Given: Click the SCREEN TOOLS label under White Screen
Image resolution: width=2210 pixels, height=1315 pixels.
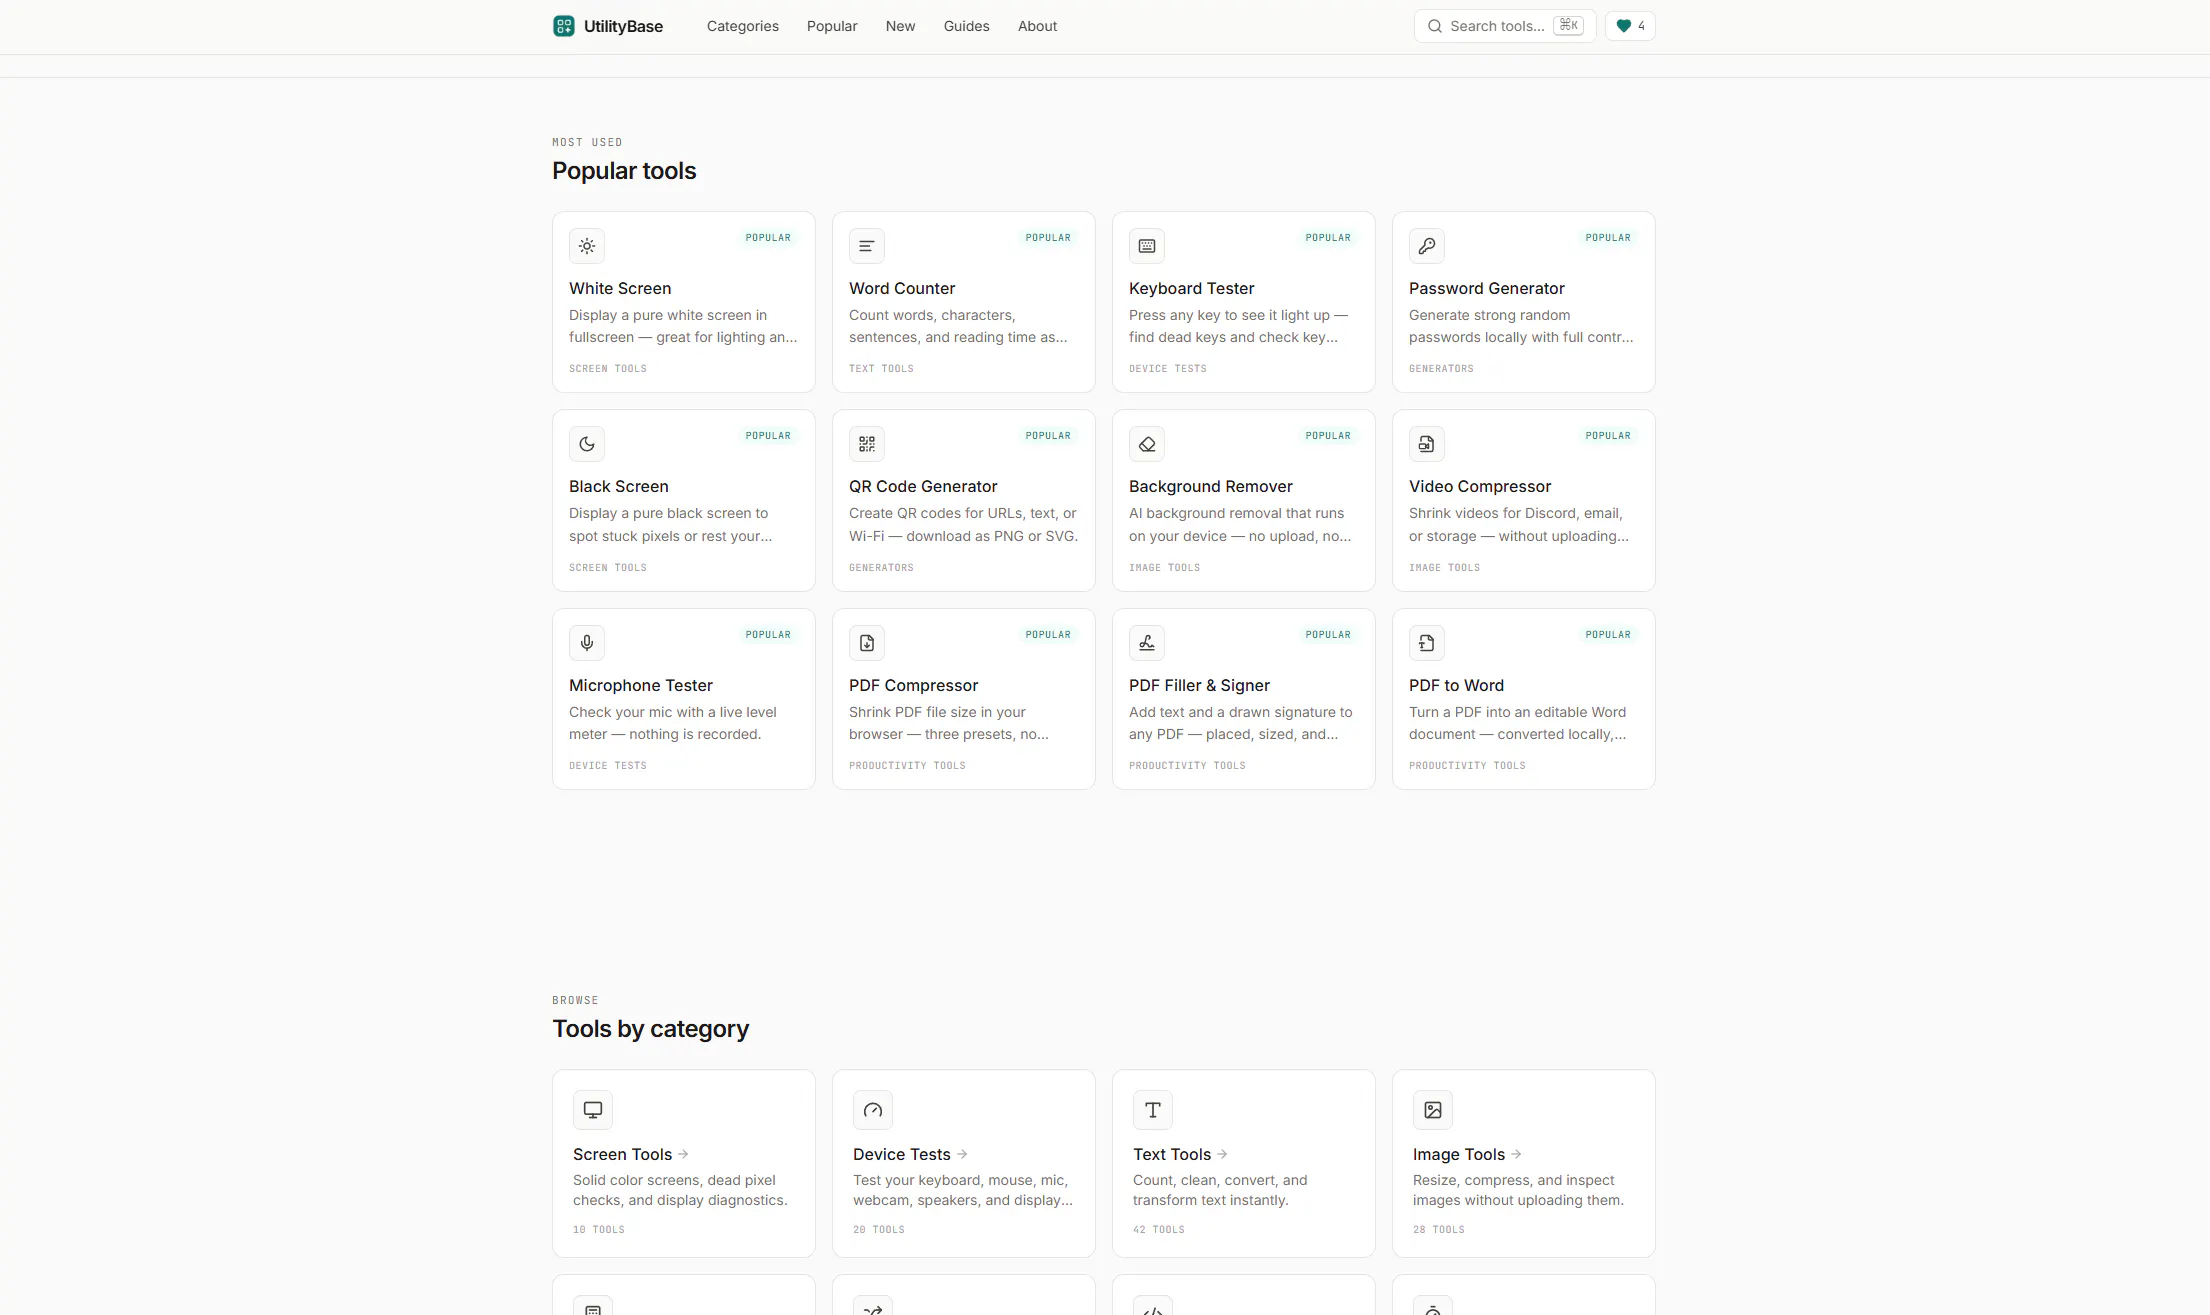Looking at the screenshot, I should [608, 368].
